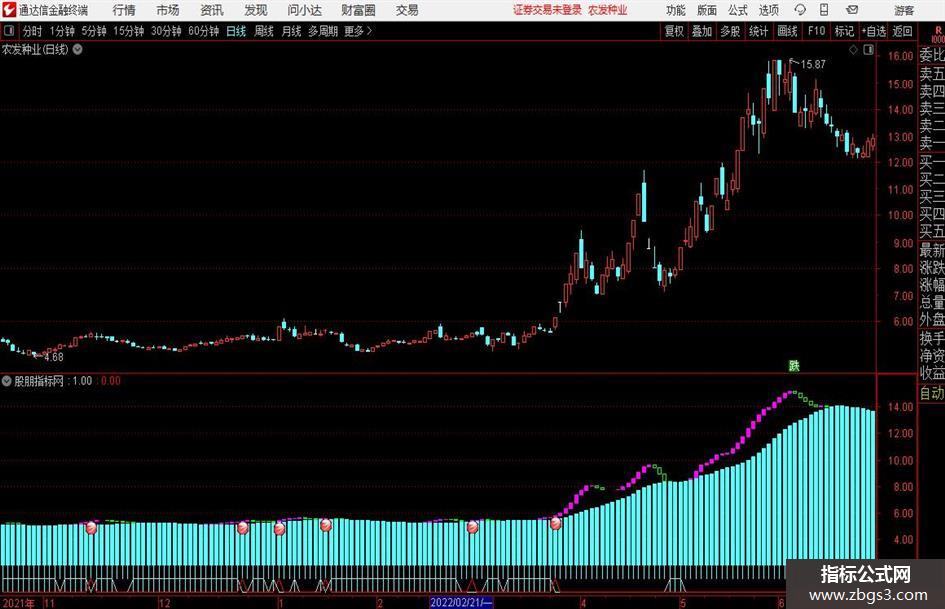Image resolution: width=945 pixels, height=609 pixels.
Task: Open the customer service headset icon
Action: pyautogui.click(x=800, y=10)
